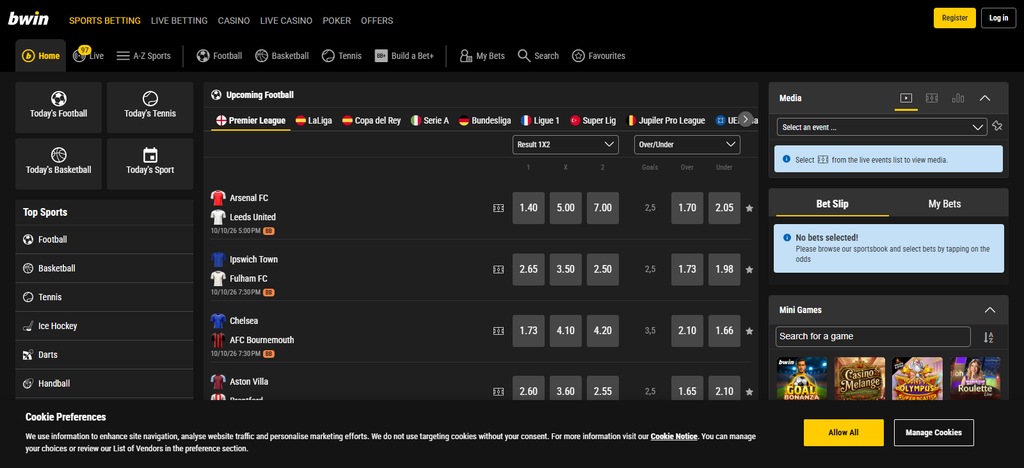Switch to Copa del Rey tab

[372, 120]
